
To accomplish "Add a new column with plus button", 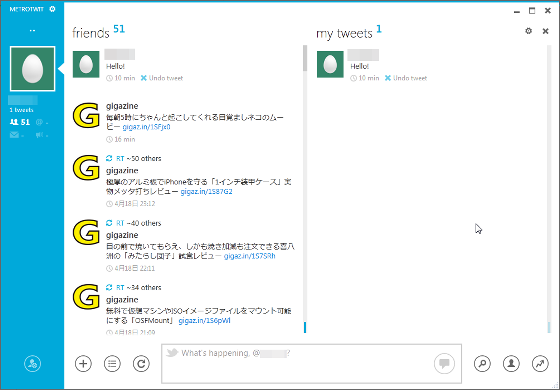I will (83, 364).
